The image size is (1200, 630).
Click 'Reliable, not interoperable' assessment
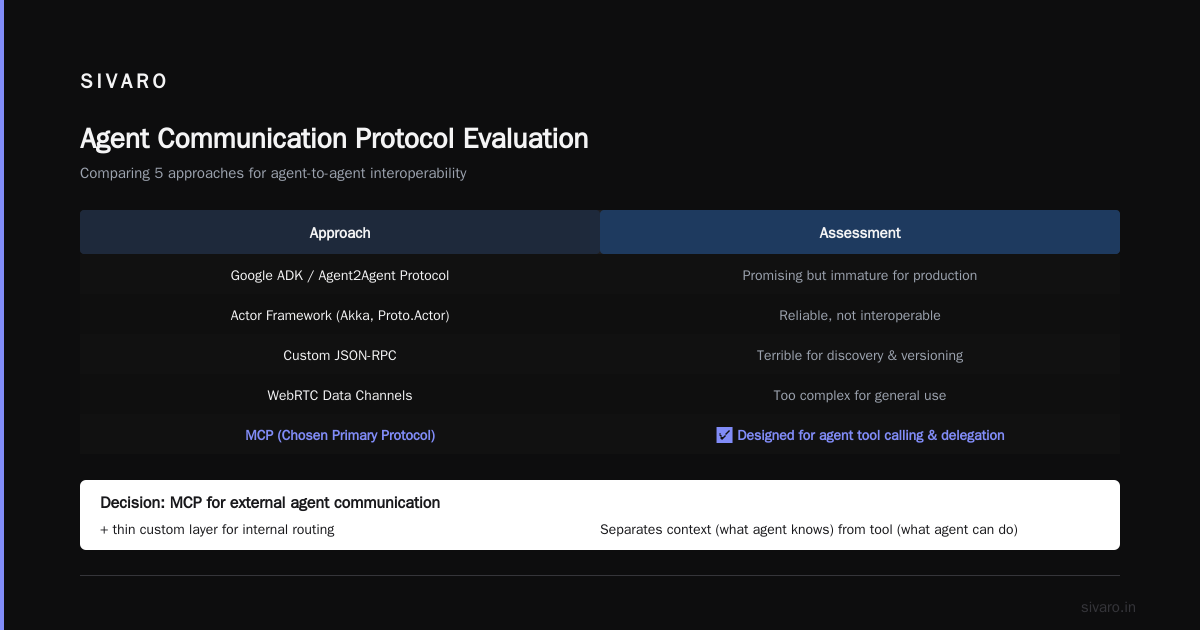click(860, 315)
